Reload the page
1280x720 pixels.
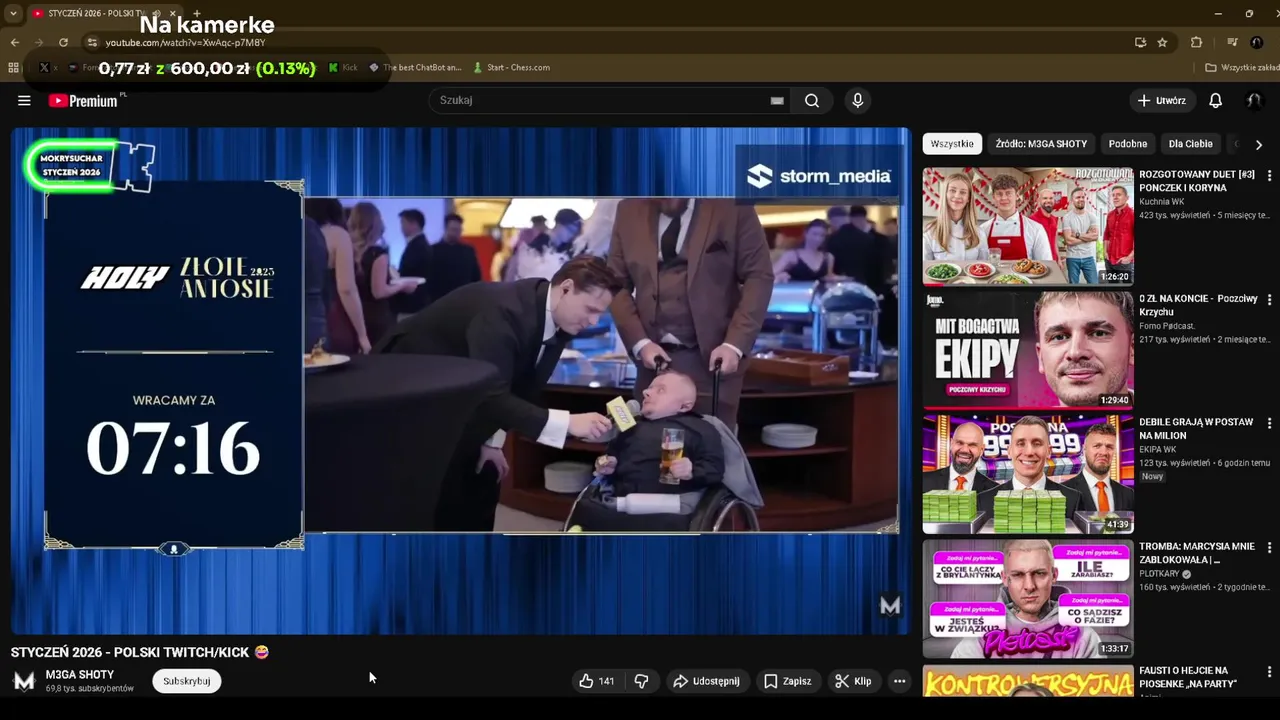coord(63,42)
